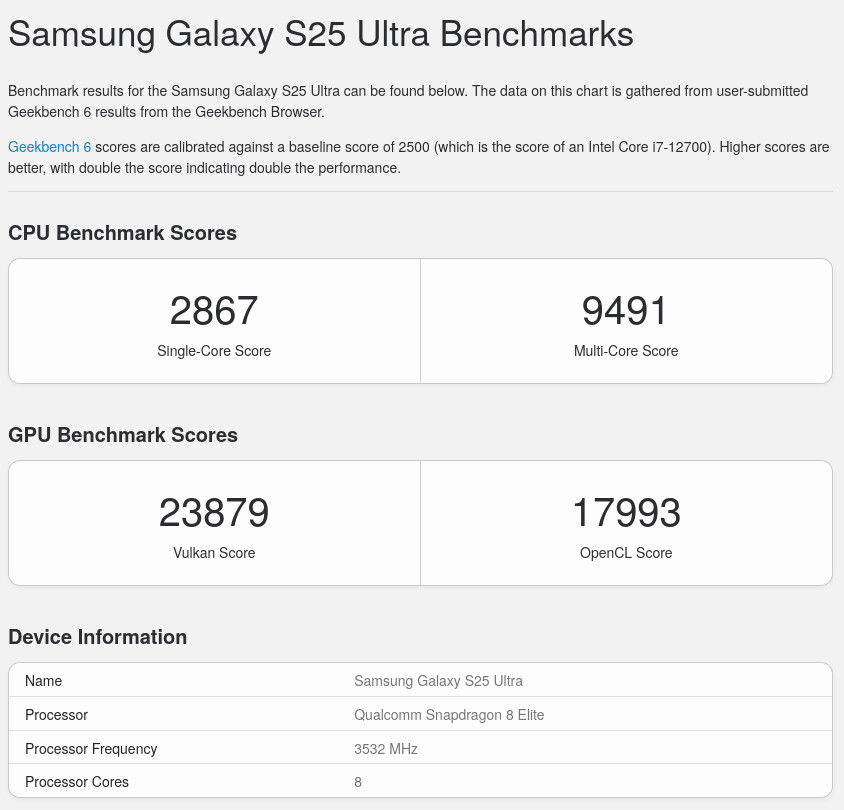Select the Qualcomm Snapdragon 8 Elite value
Image resolution: width=844 pixels, height=810 pixels.
[449, 715]
